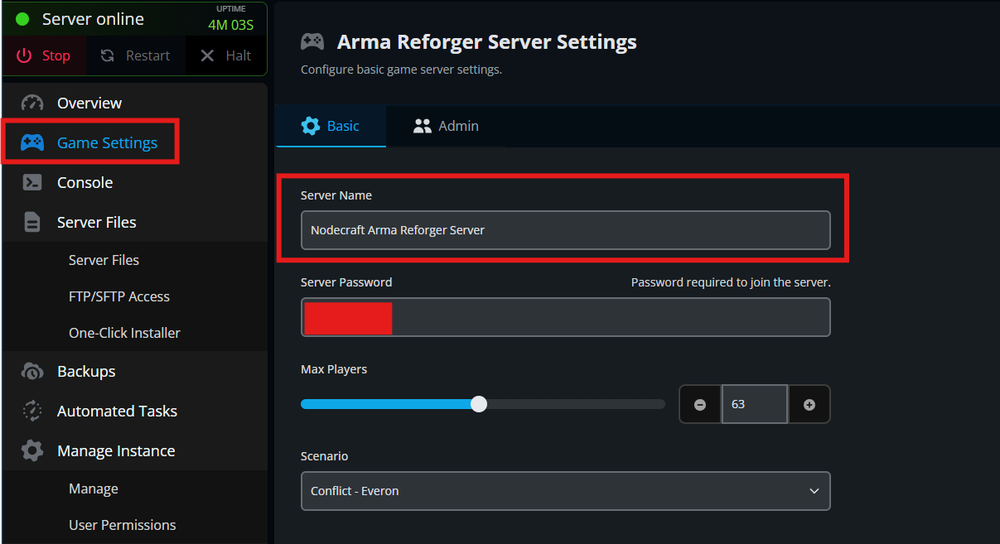The width and height of the screenshot is (1000, 544).
Task: Click the header gamepad icon
Action: 312,41
